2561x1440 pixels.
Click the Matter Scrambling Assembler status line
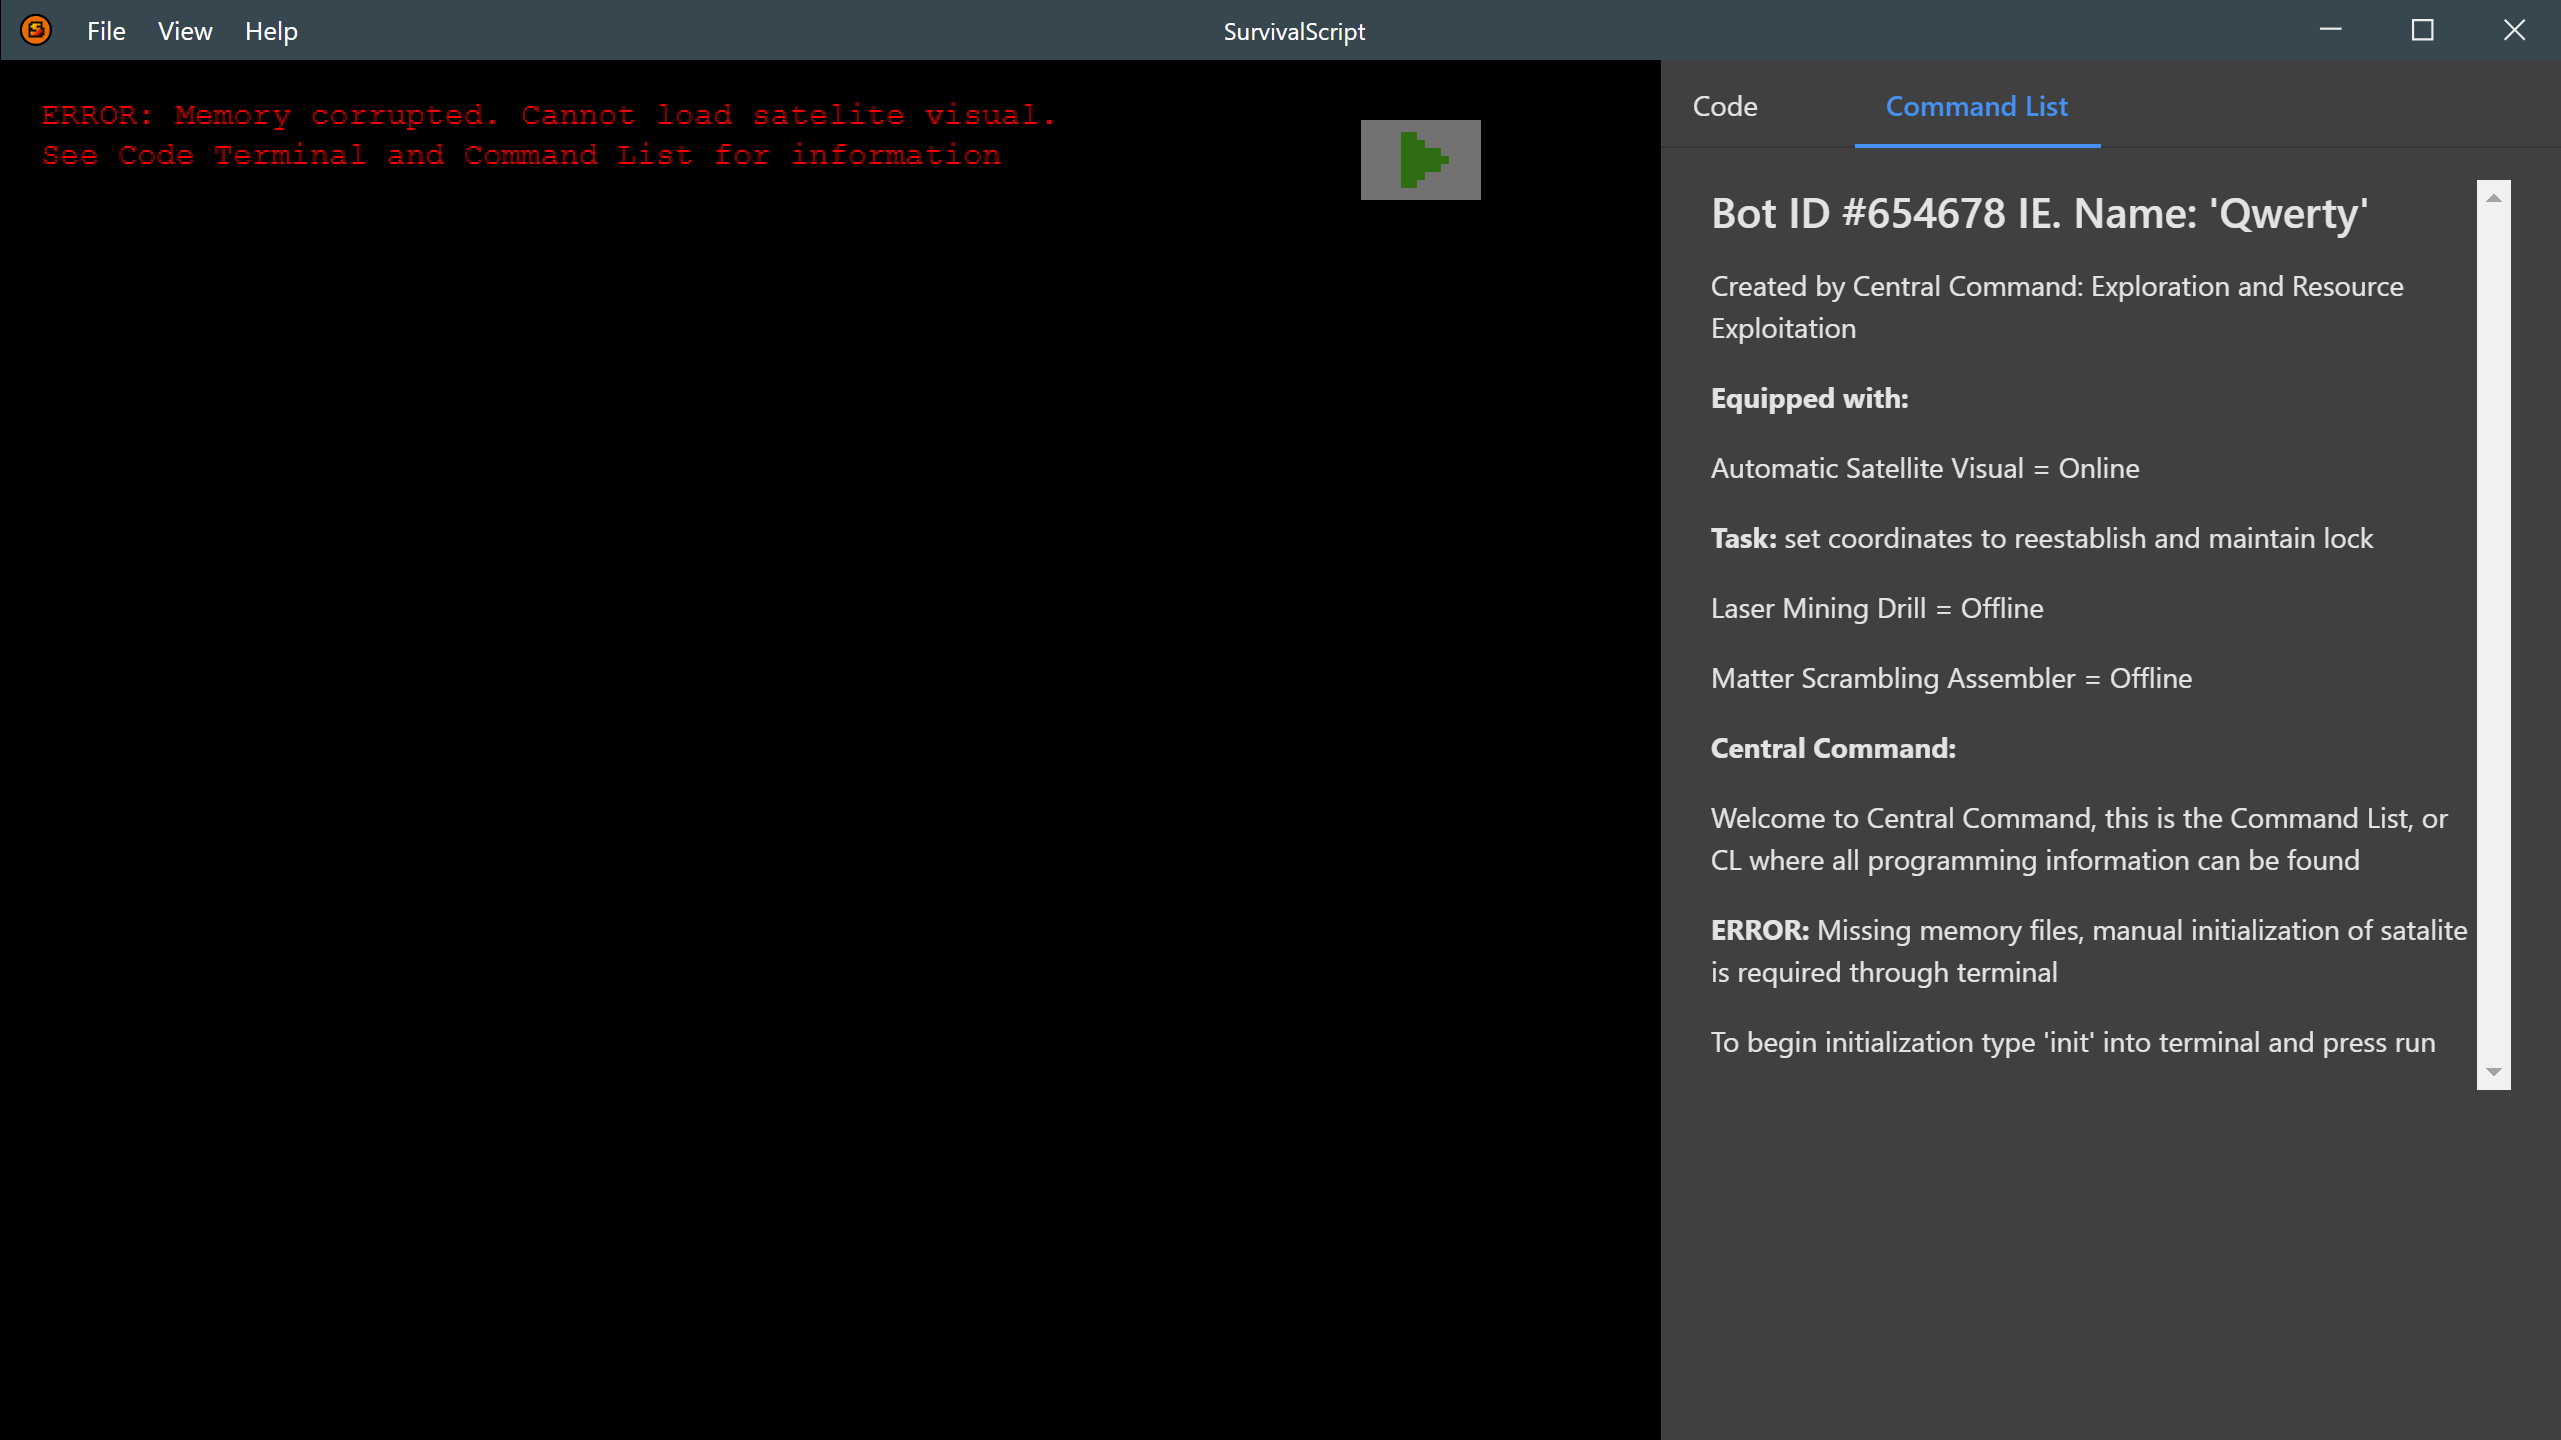1950,678
